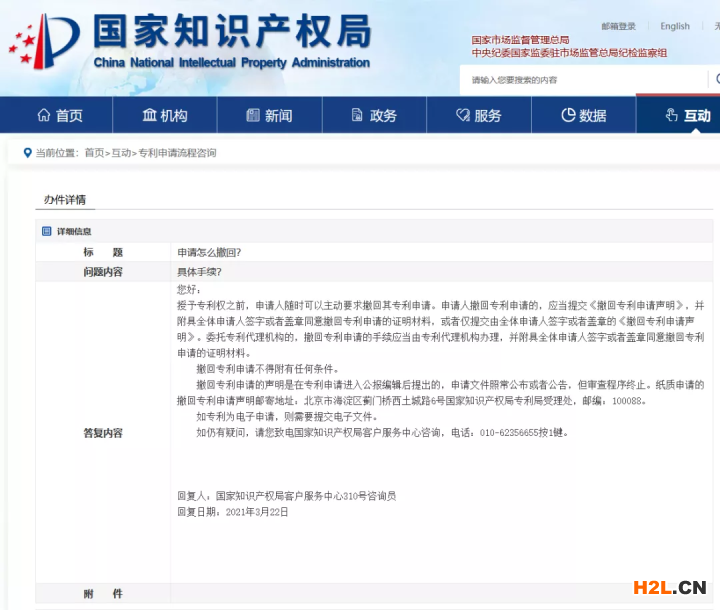Focus the search box 请输入您要搜索的内容
720x610 pixels.
click(584, 80)
